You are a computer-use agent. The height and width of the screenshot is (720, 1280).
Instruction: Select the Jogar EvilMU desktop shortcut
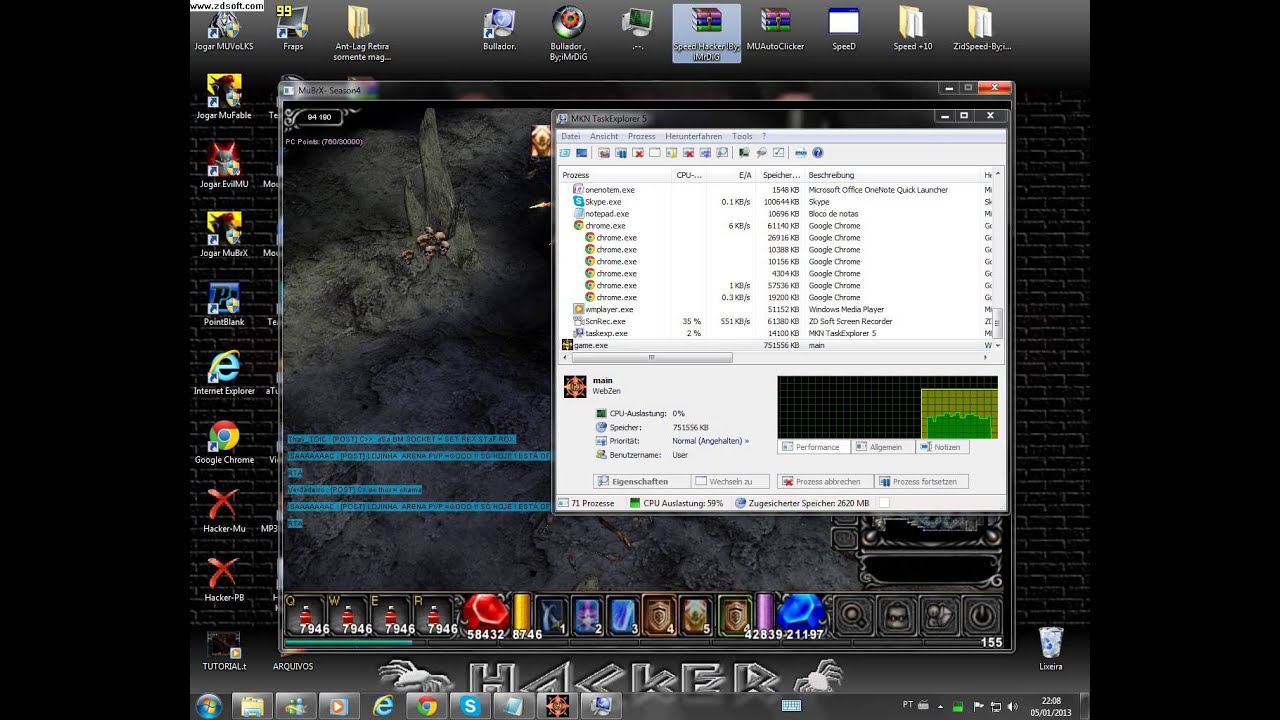224,166
